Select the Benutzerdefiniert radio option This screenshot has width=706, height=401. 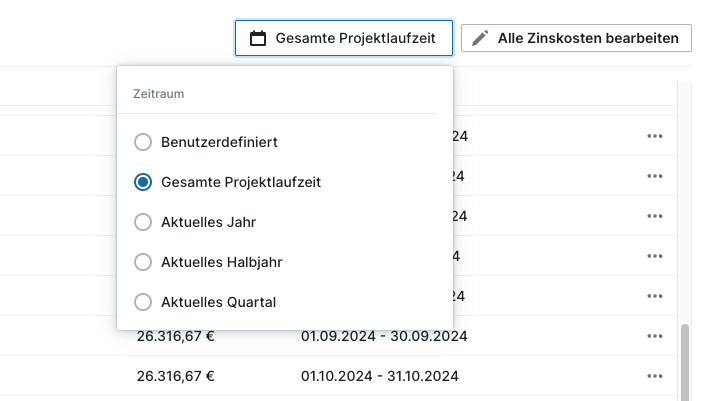143,142
